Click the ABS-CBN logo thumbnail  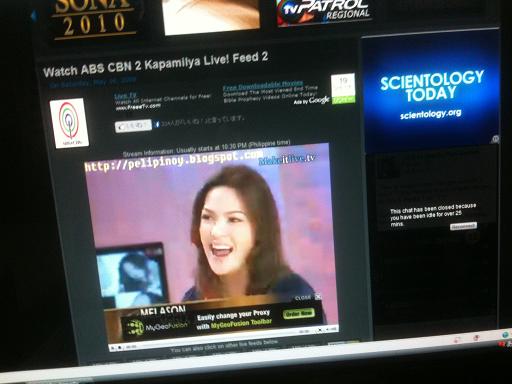tap(69, 123)
